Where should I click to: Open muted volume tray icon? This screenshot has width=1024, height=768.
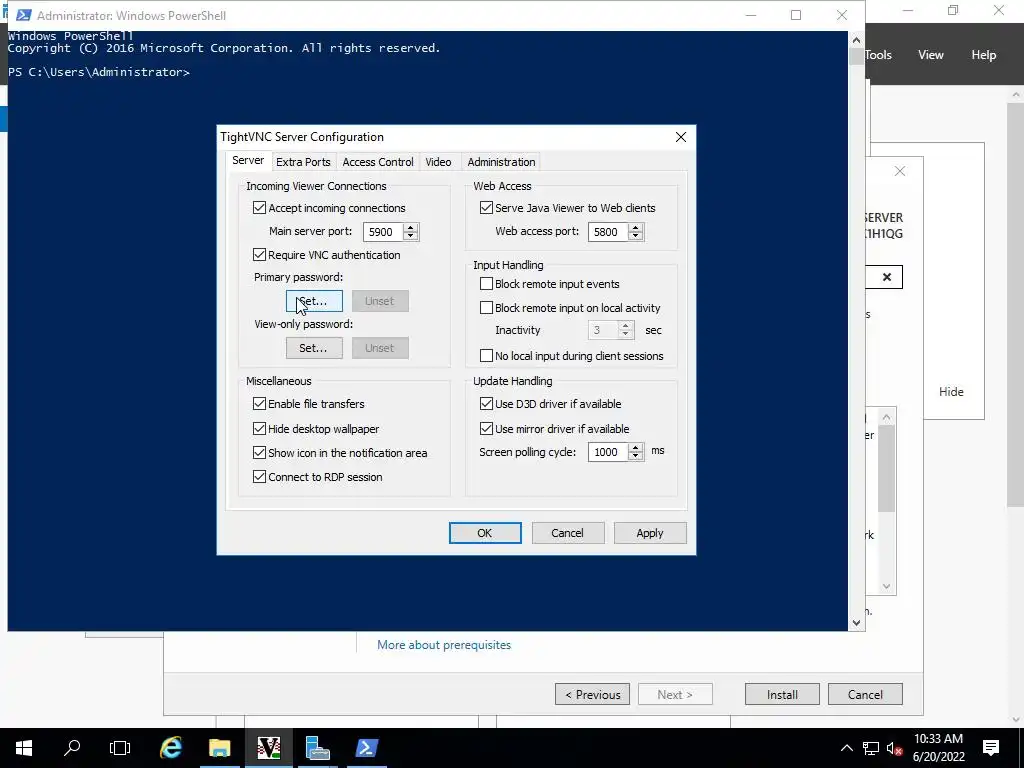click(x=894, y=748)
